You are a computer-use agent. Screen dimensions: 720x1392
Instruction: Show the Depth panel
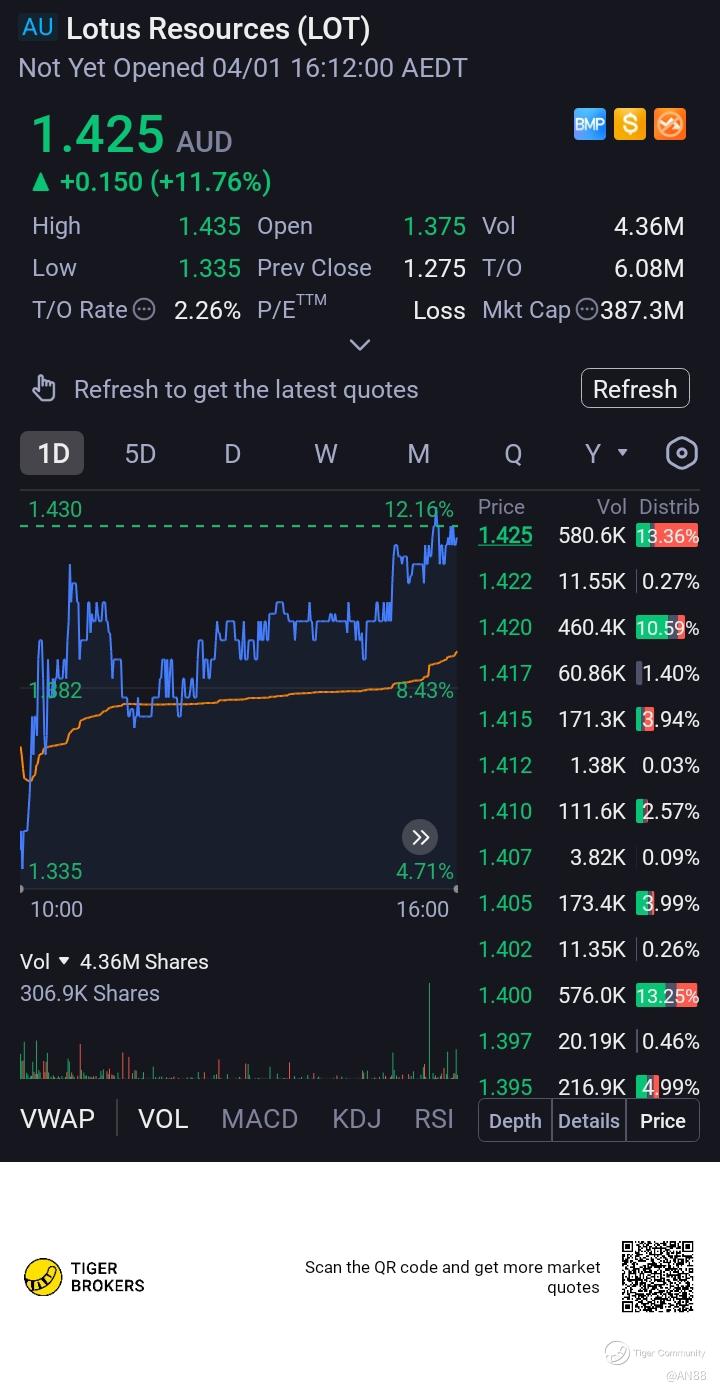coord(515,1121)
